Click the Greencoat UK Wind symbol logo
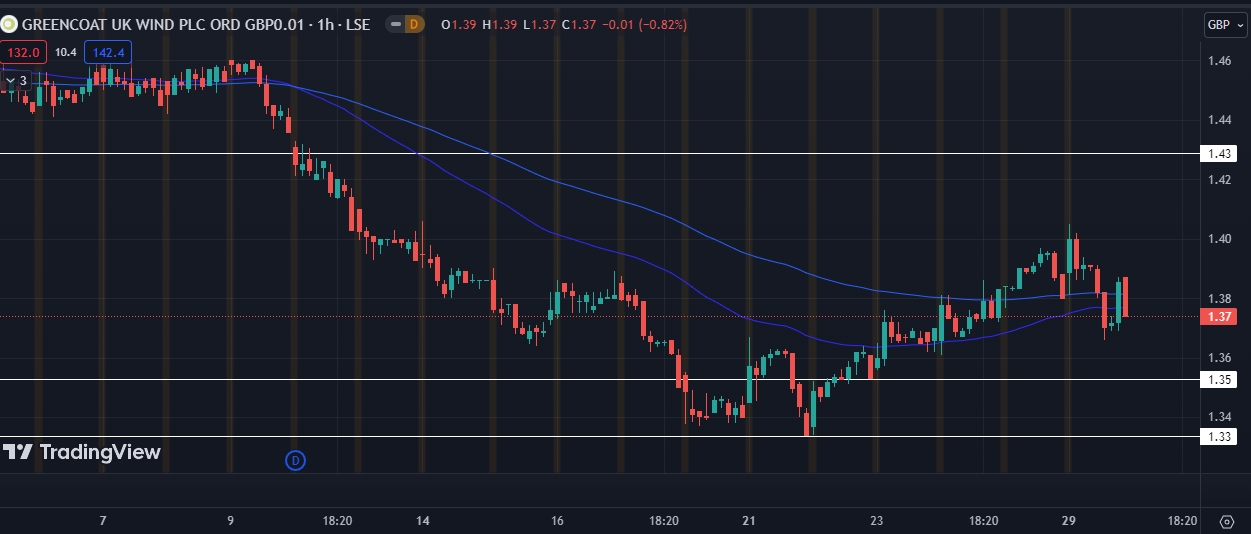 pos(8,24)
